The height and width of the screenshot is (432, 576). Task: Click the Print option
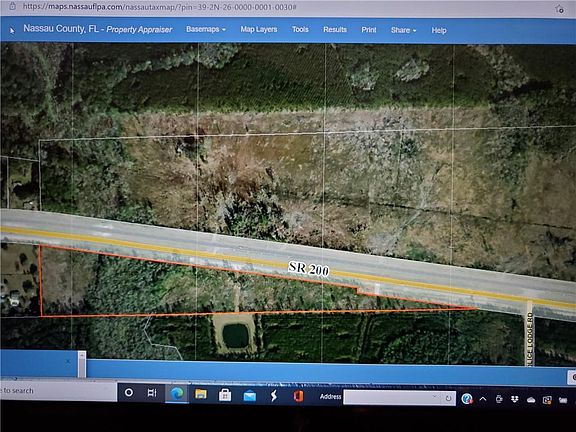point(368,30)
